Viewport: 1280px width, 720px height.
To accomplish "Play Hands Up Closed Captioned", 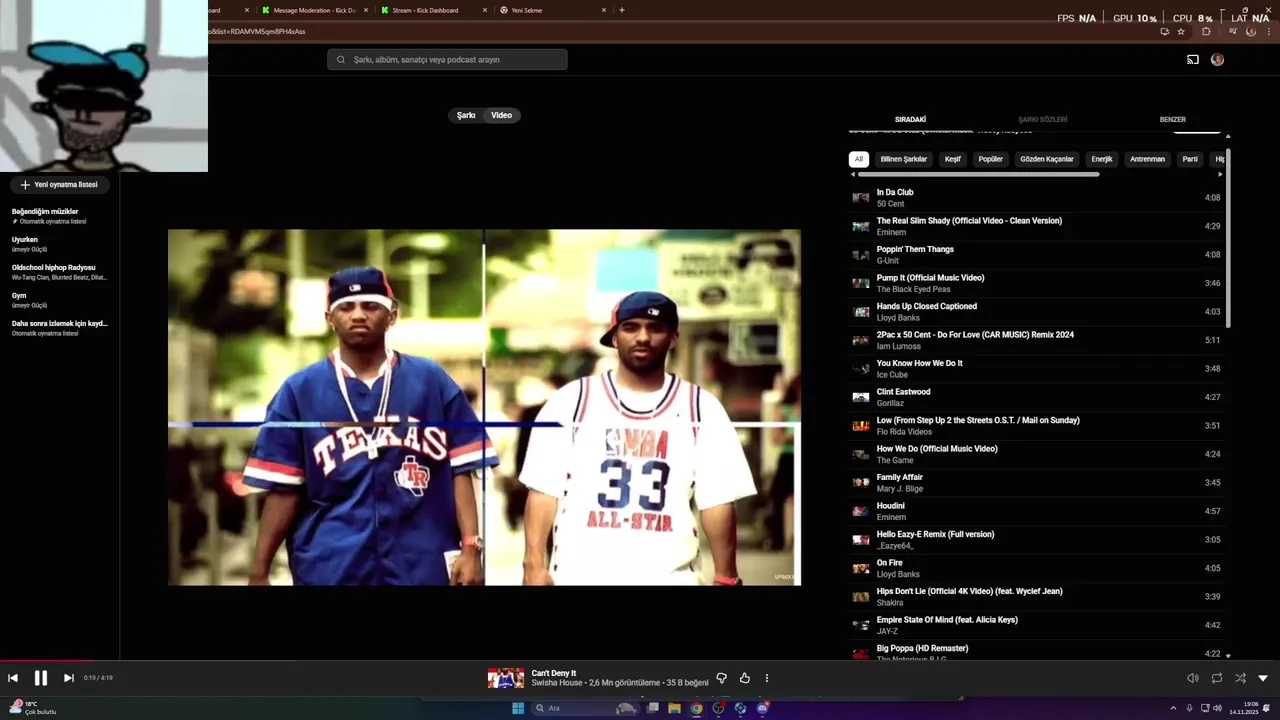I will (x=1035, y=312).
